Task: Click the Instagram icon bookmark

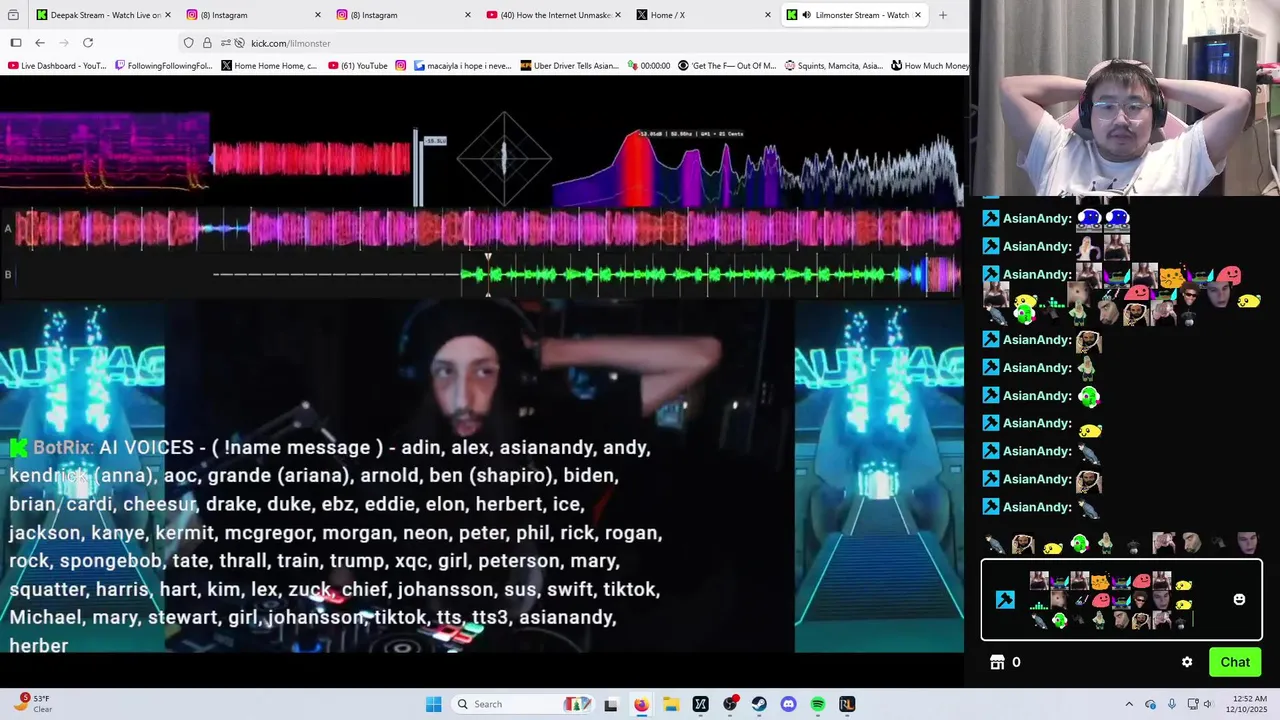Action: (401, 66)
